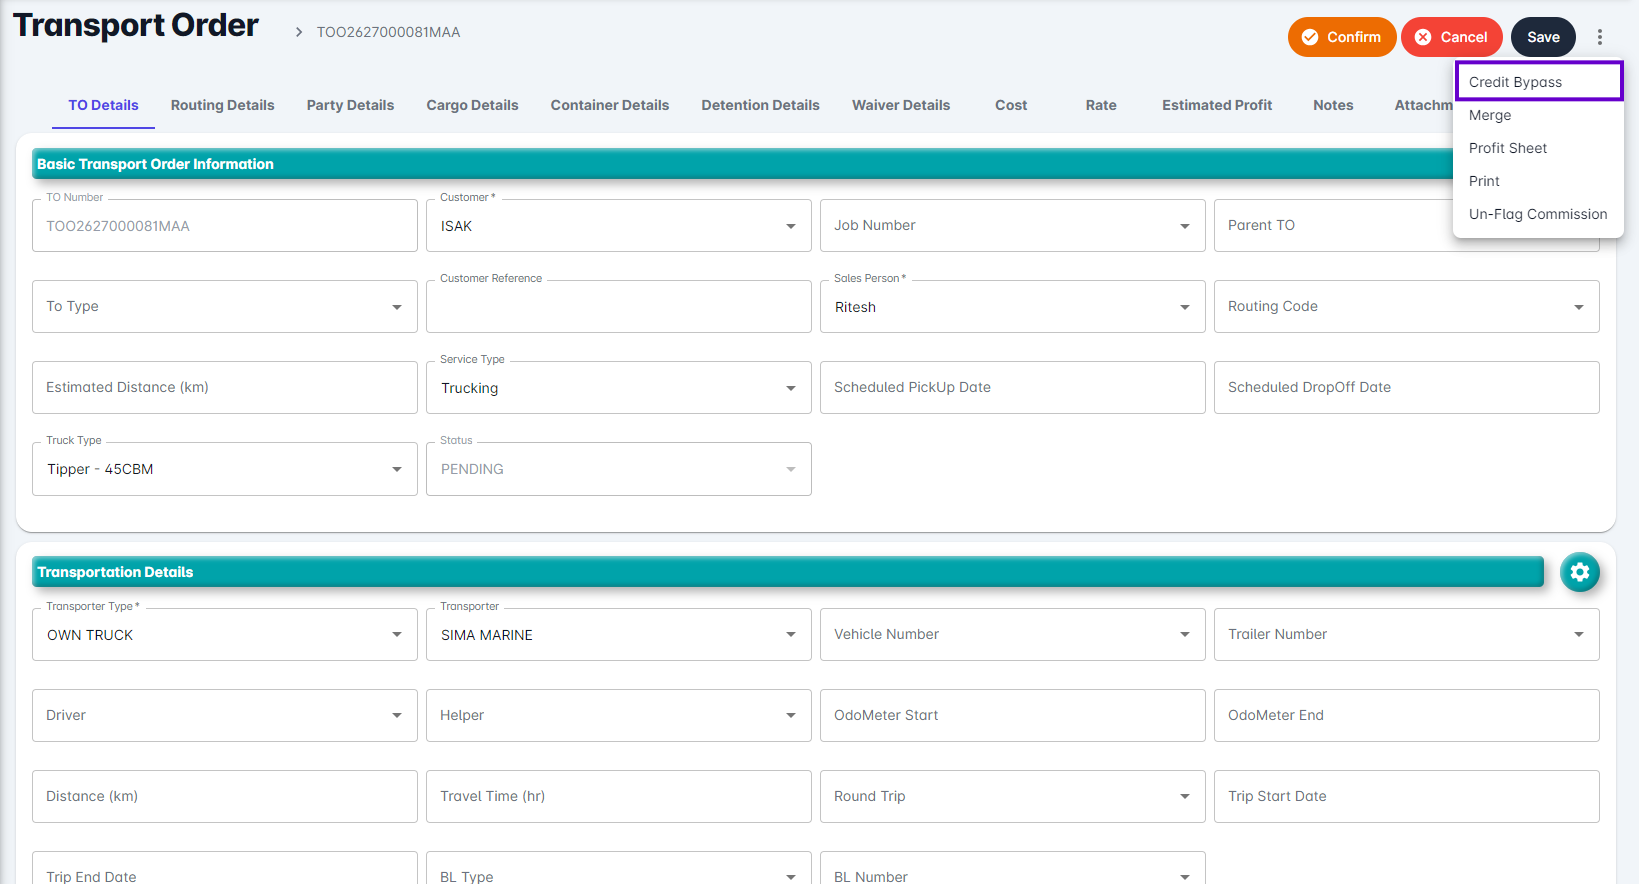Switch to the Routing Details tab
Screen dimensions: 1639x884
pos(222,105)
